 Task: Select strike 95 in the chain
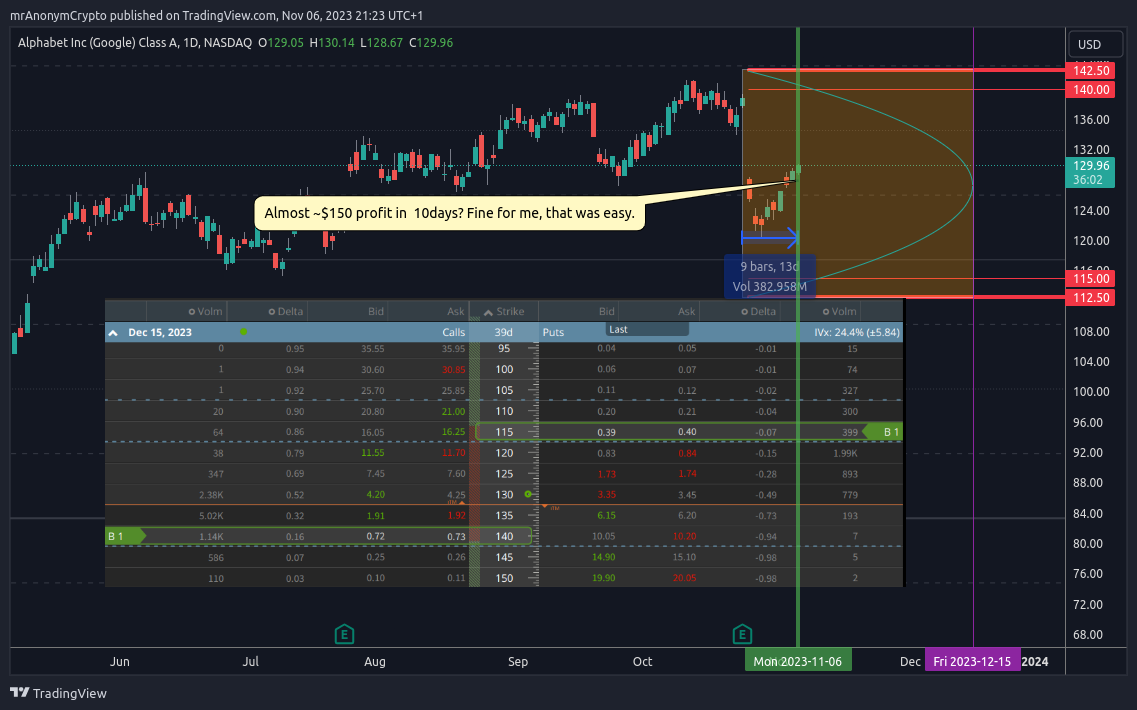coord(504,349)
